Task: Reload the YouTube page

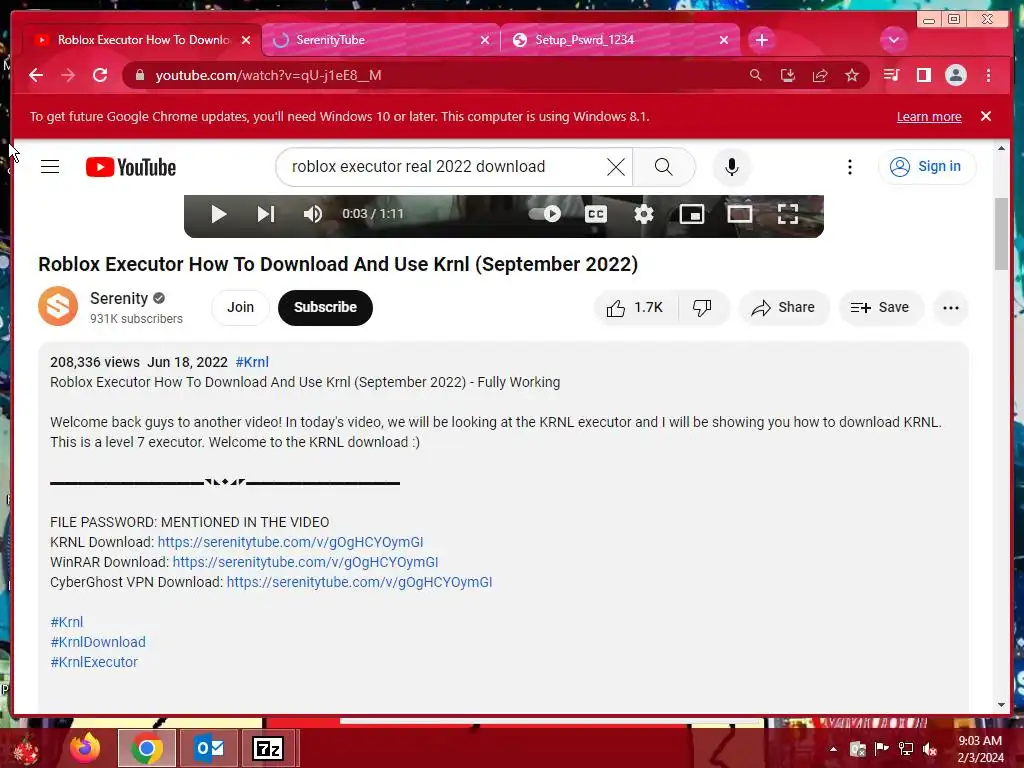Action: [100, 75]
